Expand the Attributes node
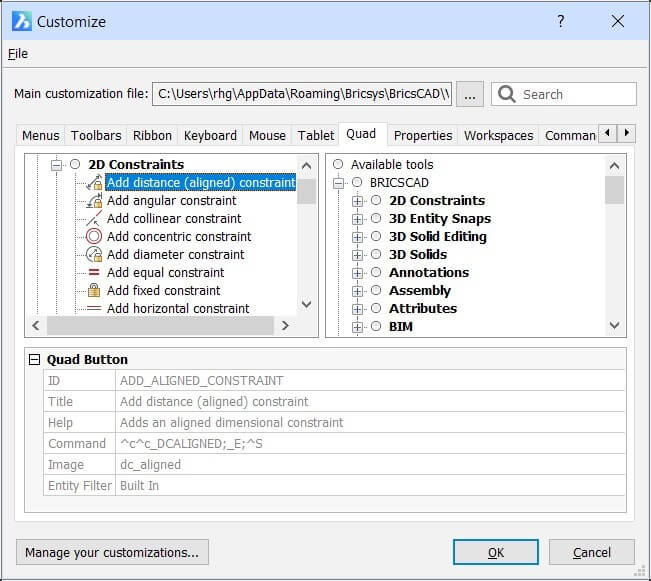 [357, 309]
